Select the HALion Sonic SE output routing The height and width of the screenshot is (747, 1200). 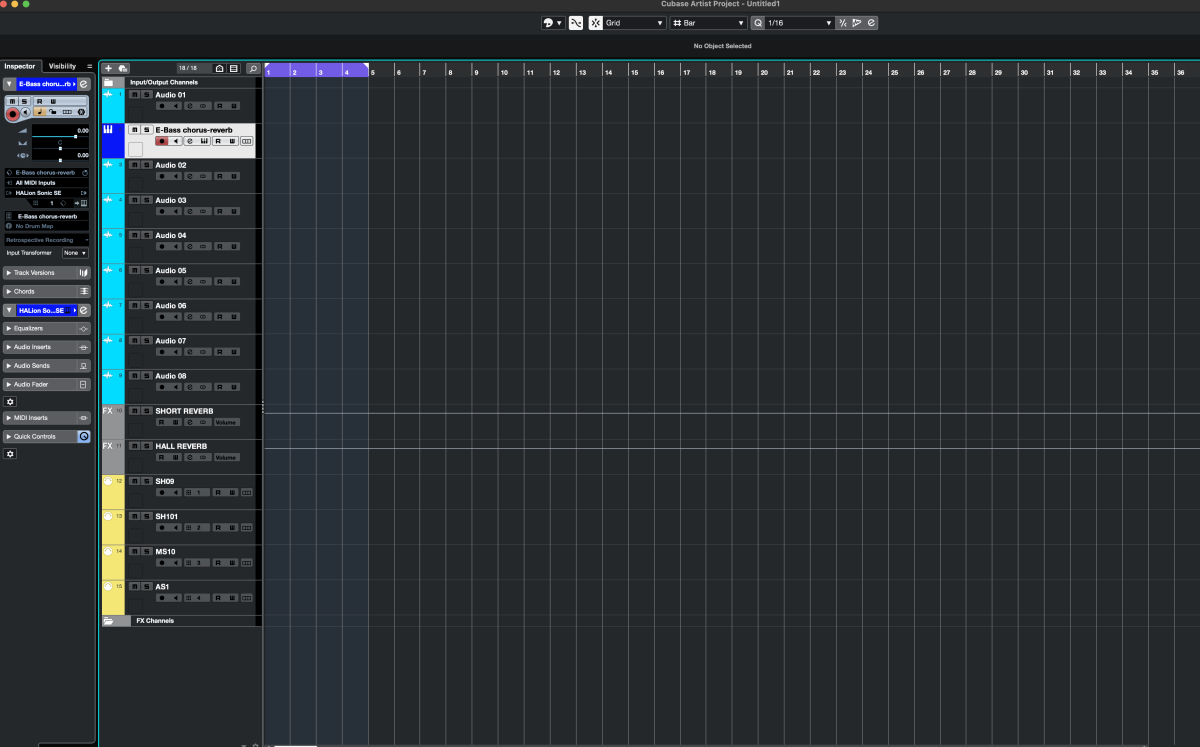point(46,192)
